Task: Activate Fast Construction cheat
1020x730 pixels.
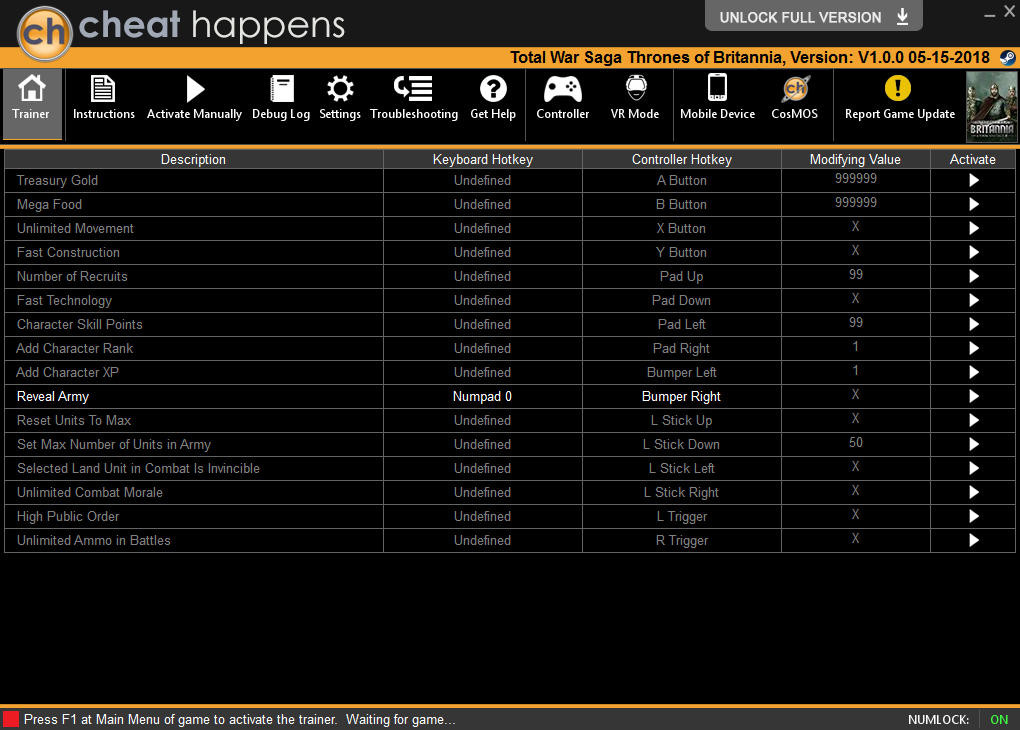Action: coord(973,252)
